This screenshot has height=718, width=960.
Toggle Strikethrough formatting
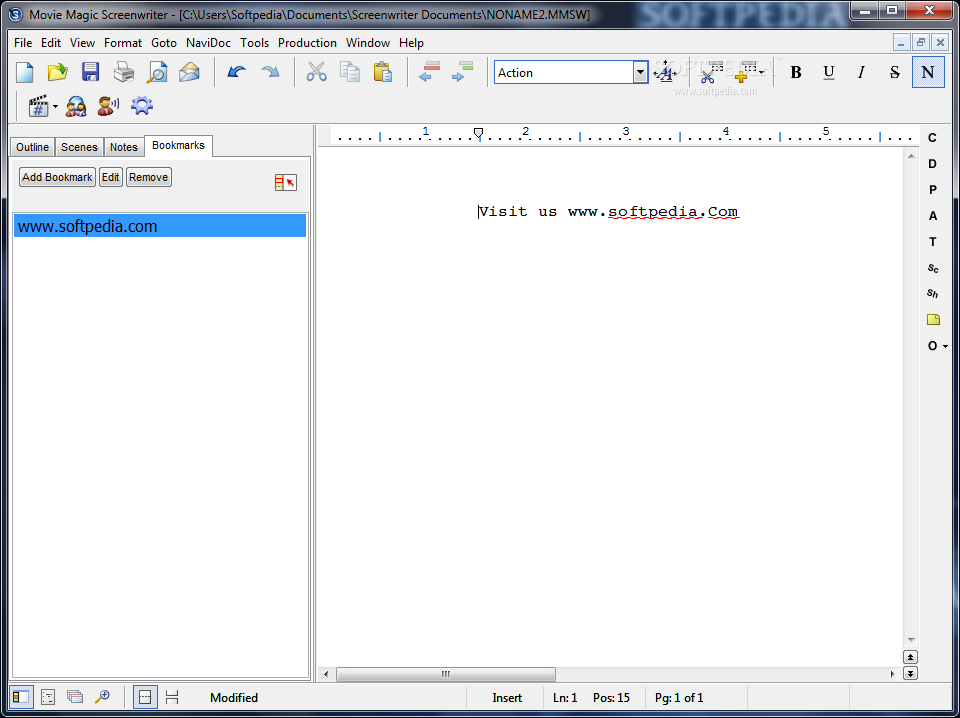895,72
